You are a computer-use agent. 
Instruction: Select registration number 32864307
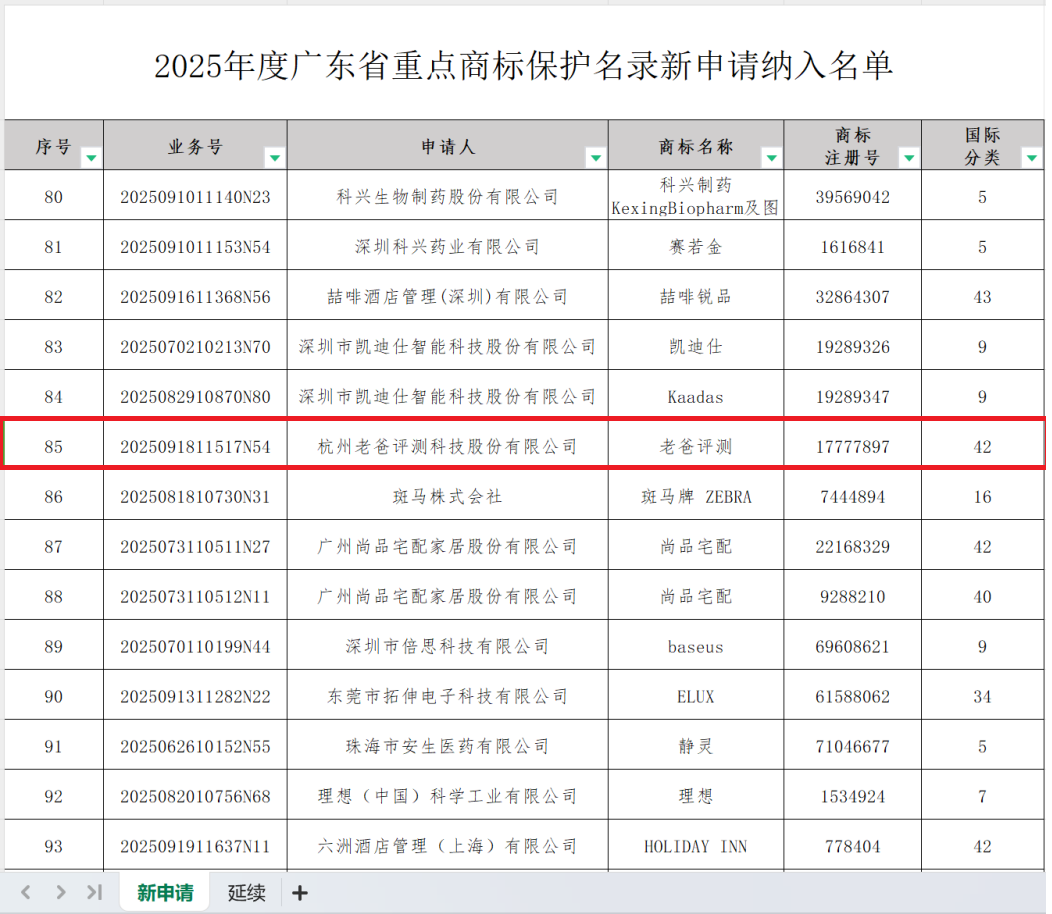pos(853,295)
